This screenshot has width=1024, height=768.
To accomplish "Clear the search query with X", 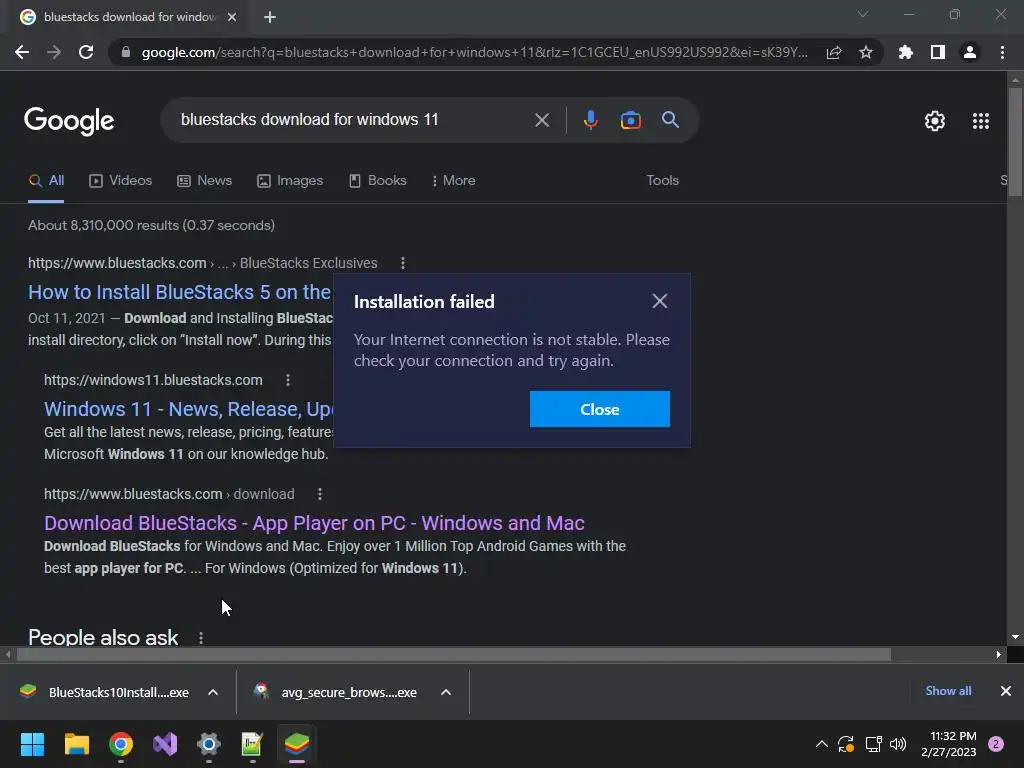I will [542, 120].
